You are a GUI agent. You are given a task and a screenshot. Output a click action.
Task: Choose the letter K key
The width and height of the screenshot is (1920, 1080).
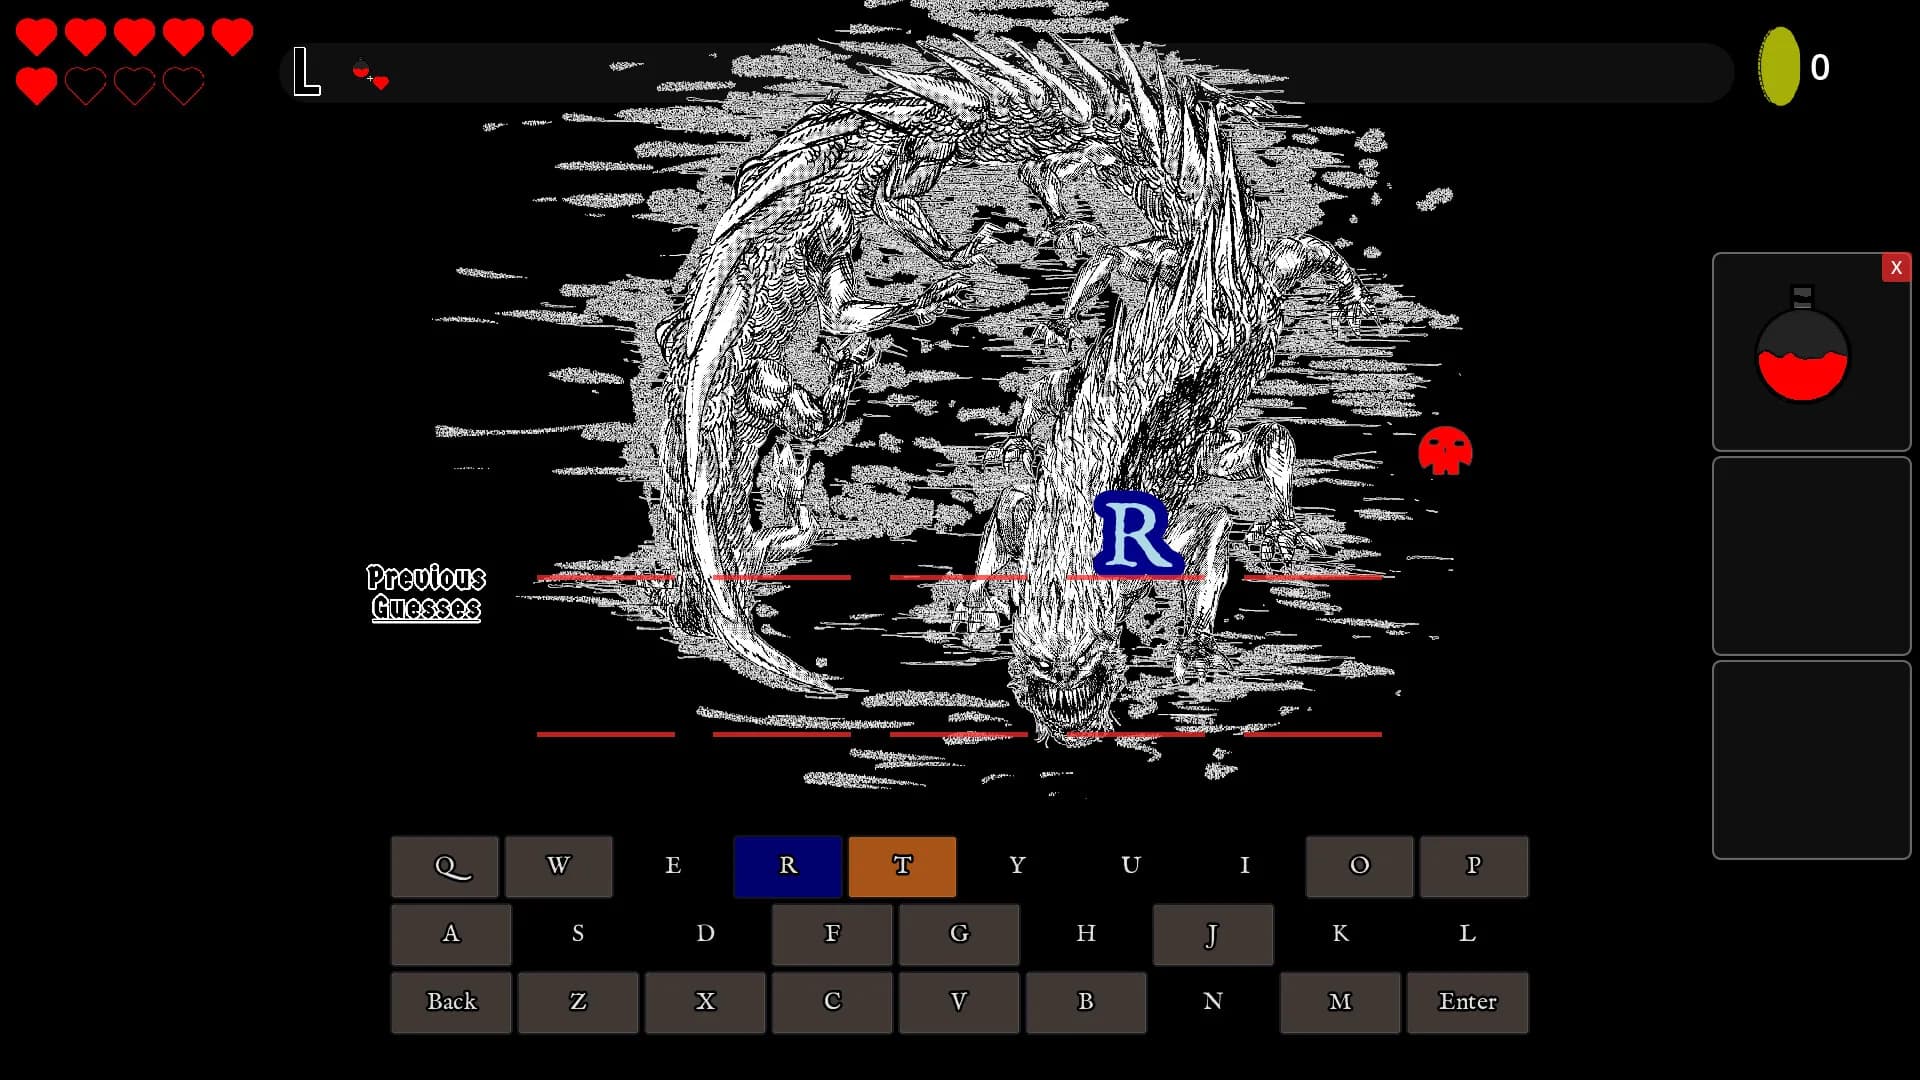coord(1340,934)
